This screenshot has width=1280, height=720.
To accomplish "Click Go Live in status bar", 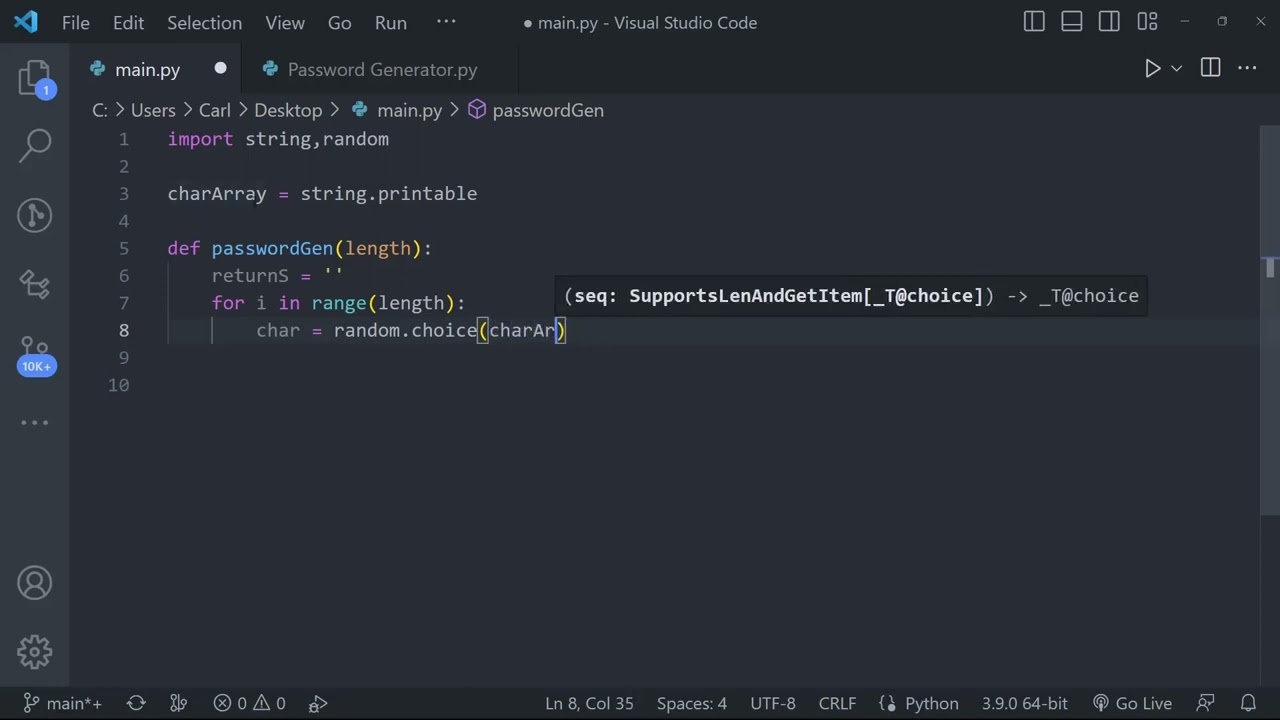I will [x=1132, y=703].
